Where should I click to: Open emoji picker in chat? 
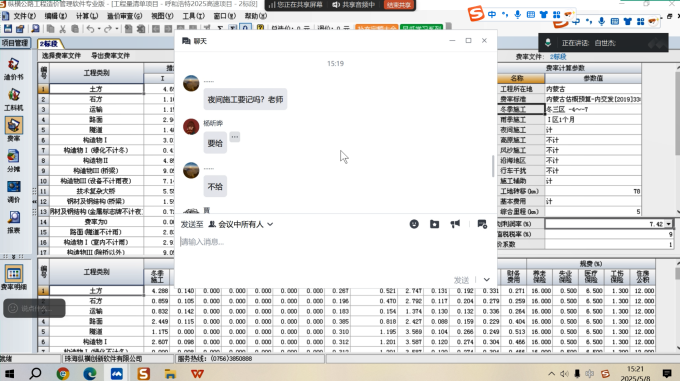(414, 224)
